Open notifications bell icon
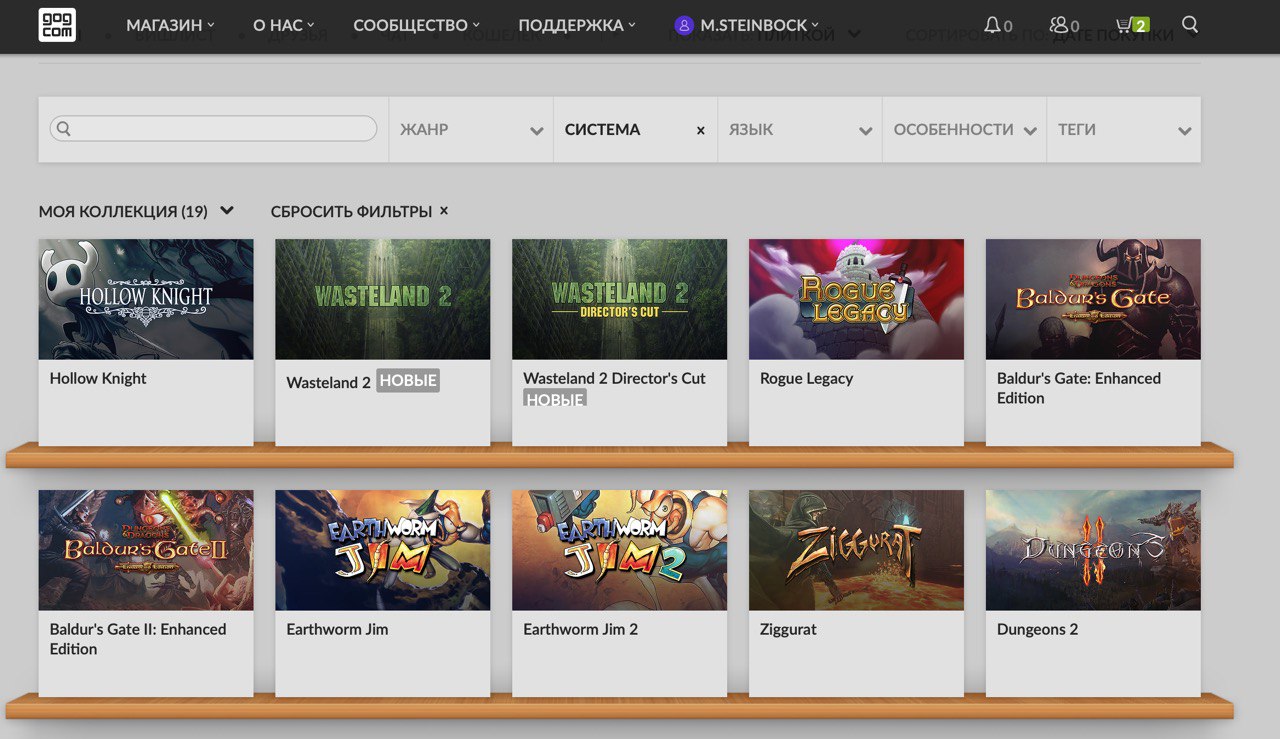 tap(992, 25)
